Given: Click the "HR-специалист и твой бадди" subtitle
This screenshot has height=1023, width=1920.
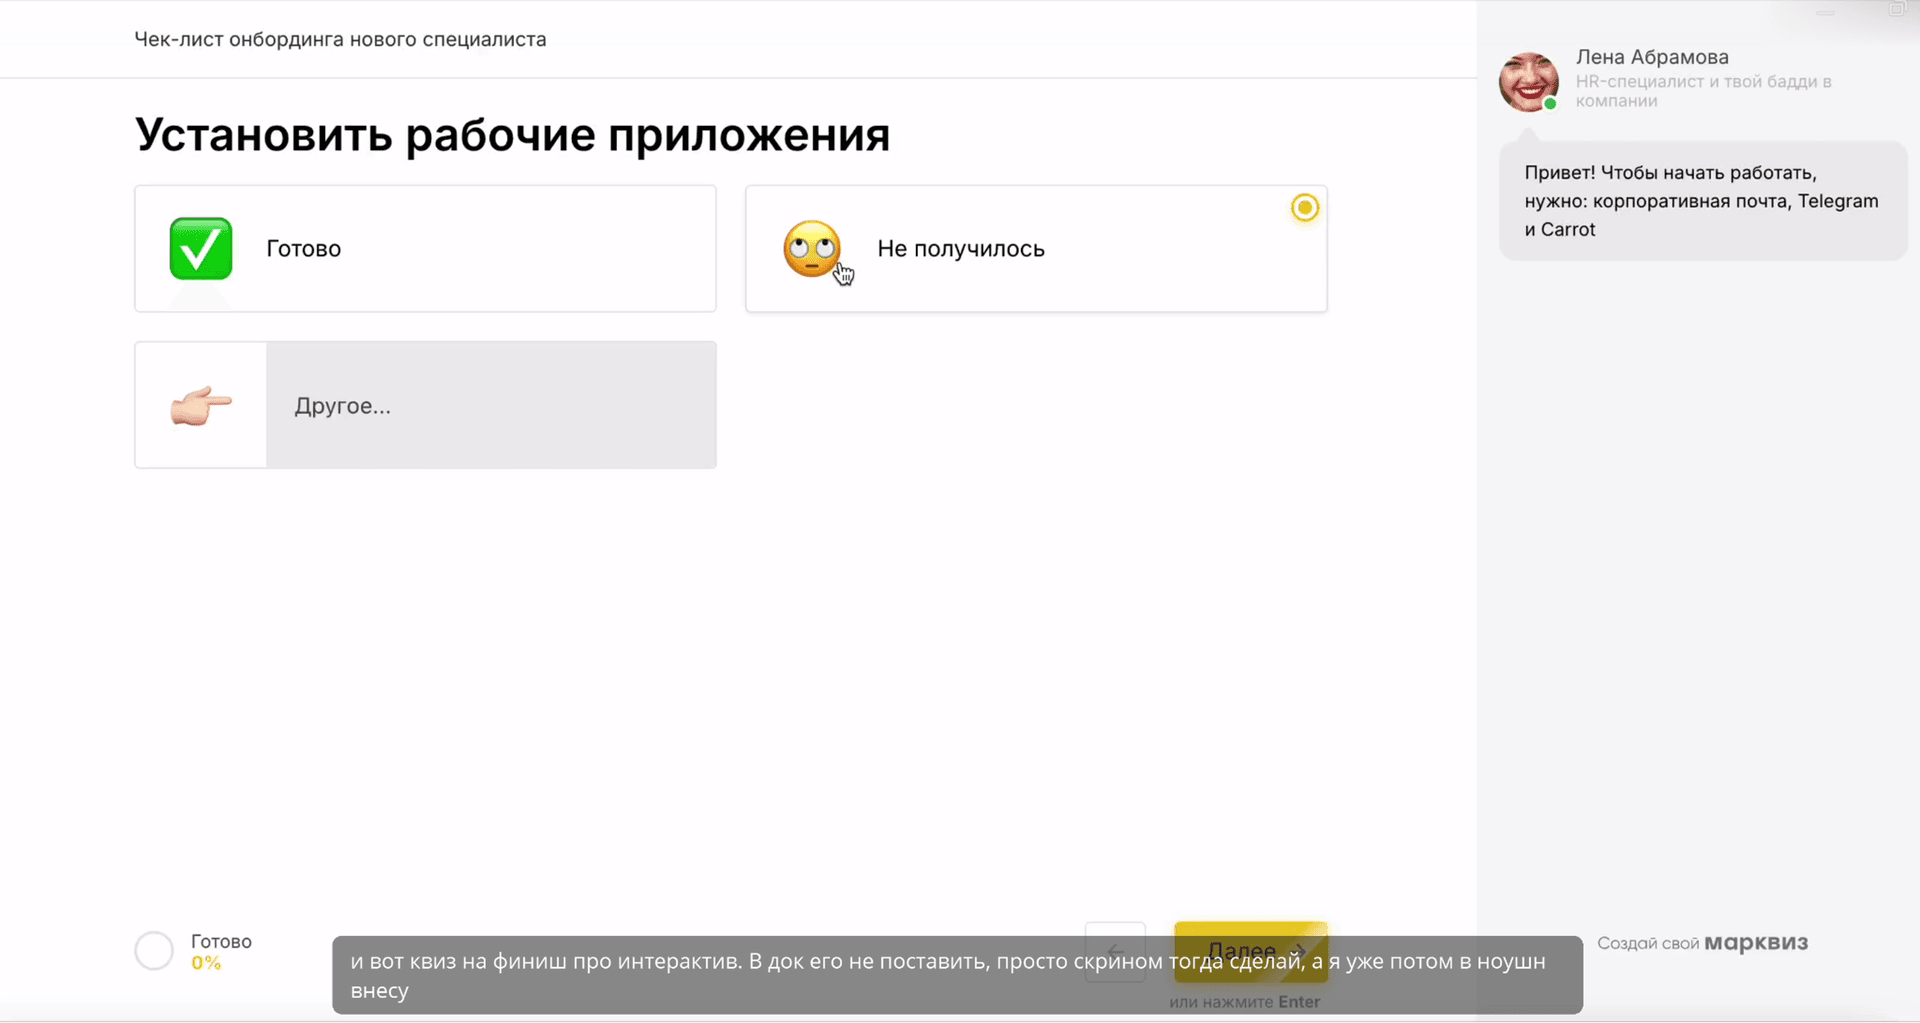Looking at the screenshot, I should (1704, 91).
